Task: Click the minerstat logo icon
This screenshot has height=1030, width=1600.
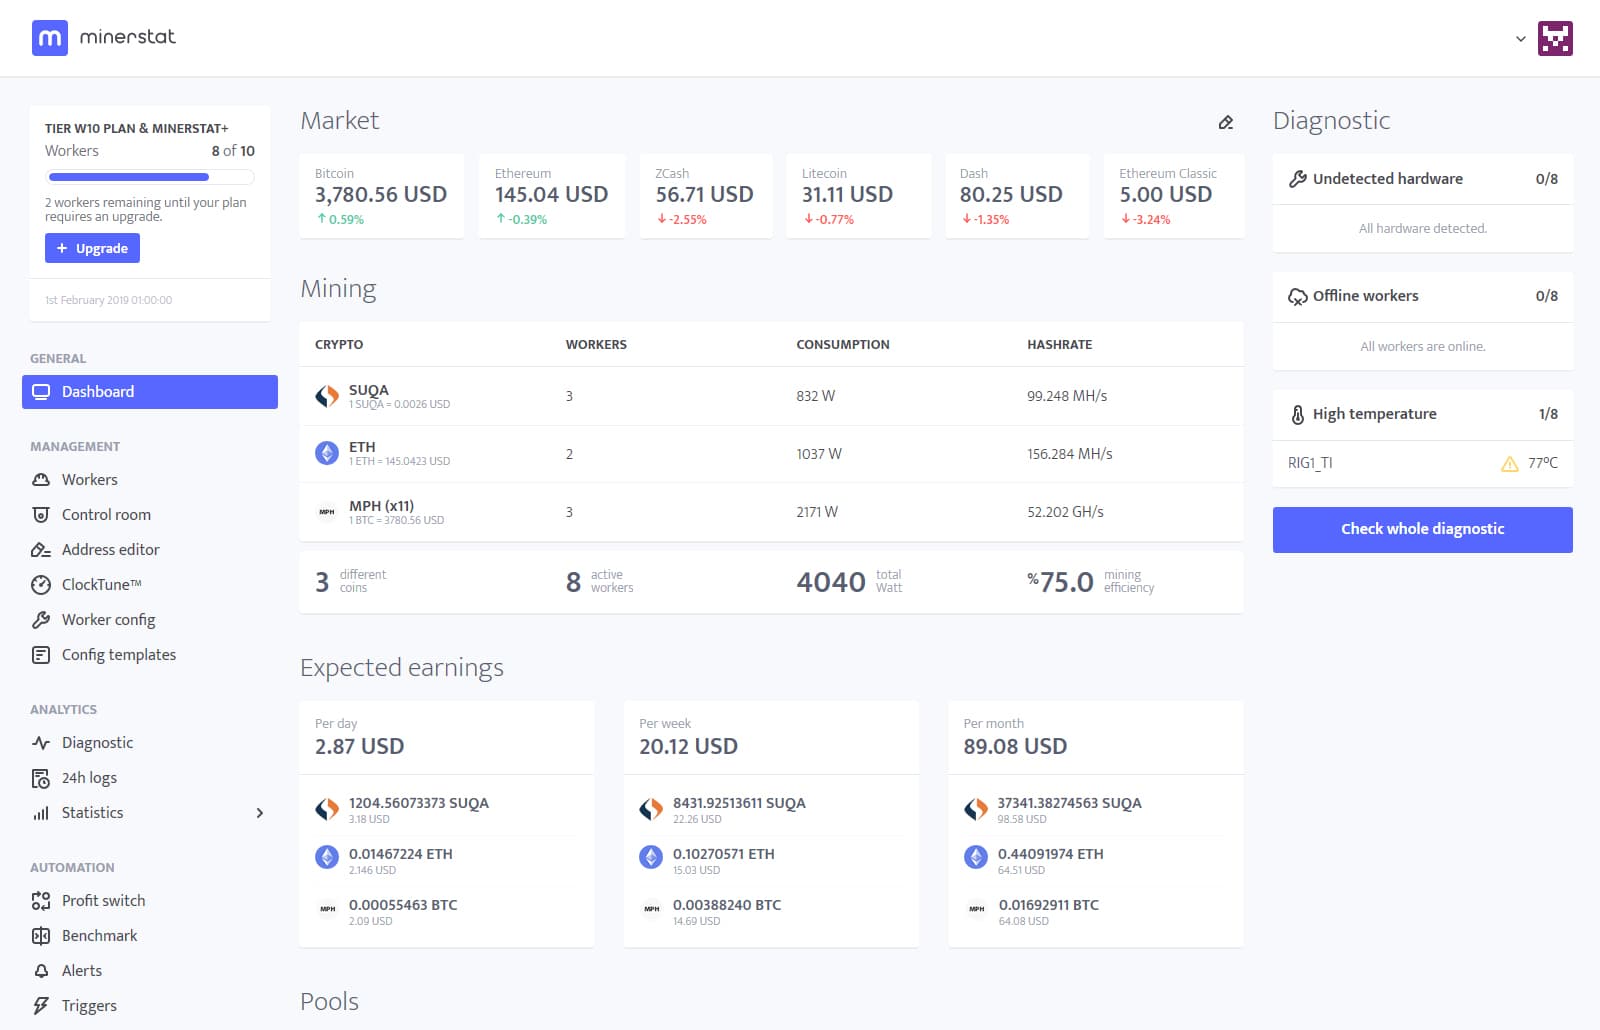Action: [x=49, y=38]
